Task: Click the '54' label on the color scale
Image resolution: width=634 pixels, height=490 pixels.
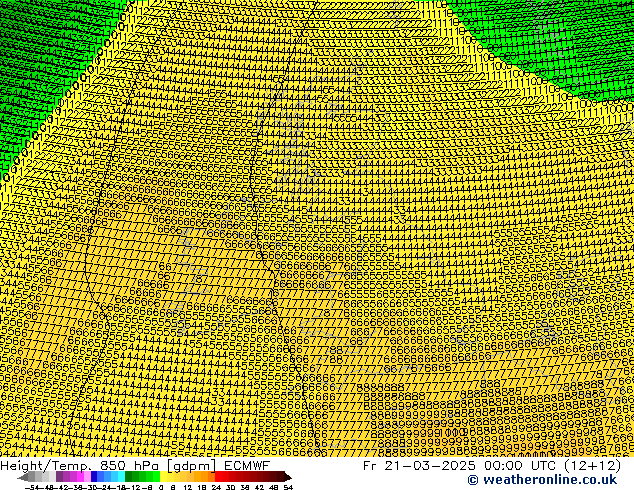Action: click(x=288, y=487)
